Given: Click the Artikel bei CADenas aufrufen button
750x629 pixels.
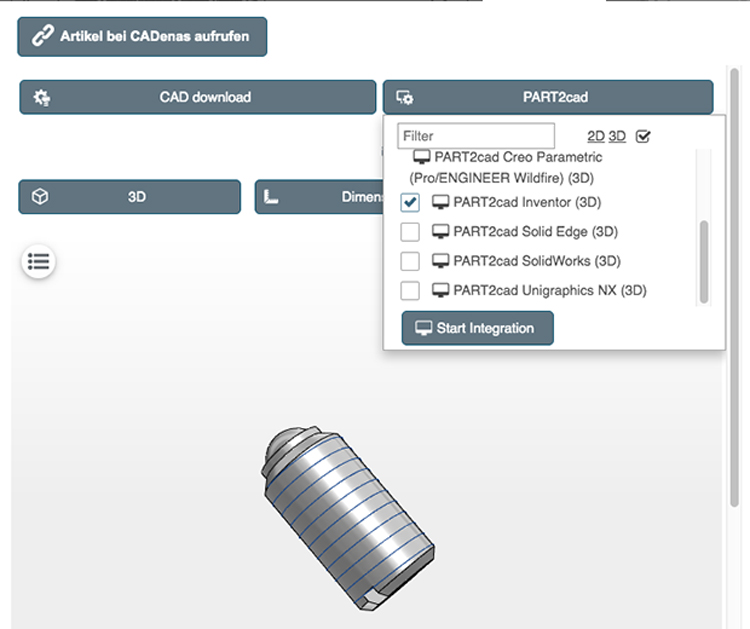Looking at the screenshot, I should 142,37.
